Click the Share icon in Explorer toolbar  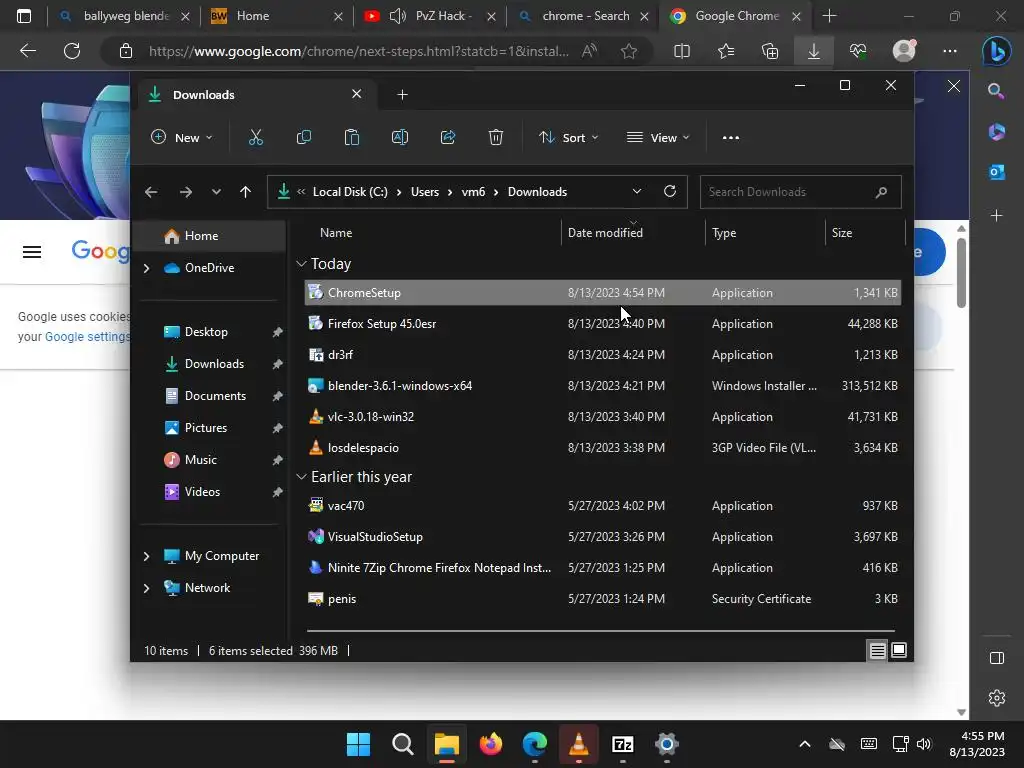click(448, 137)
